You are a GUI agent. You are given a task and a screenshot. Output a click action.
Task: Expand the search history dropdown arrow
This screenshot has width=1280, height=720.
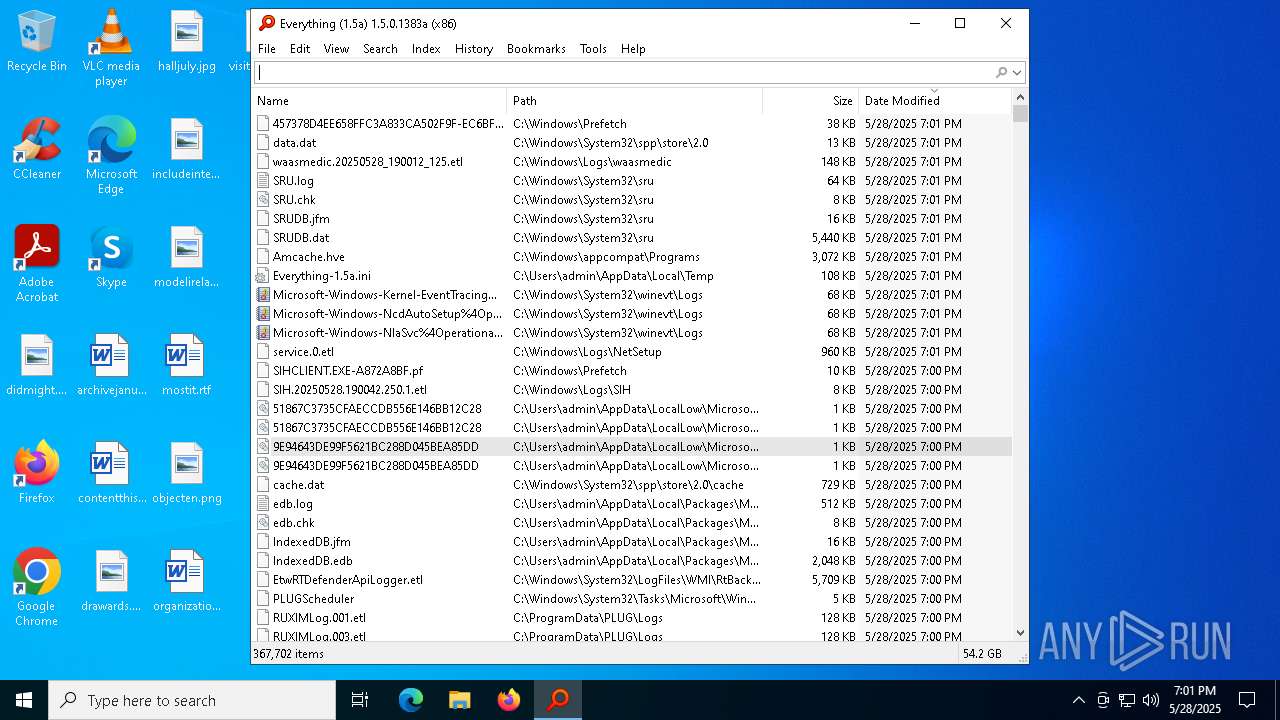[1017, 72]
